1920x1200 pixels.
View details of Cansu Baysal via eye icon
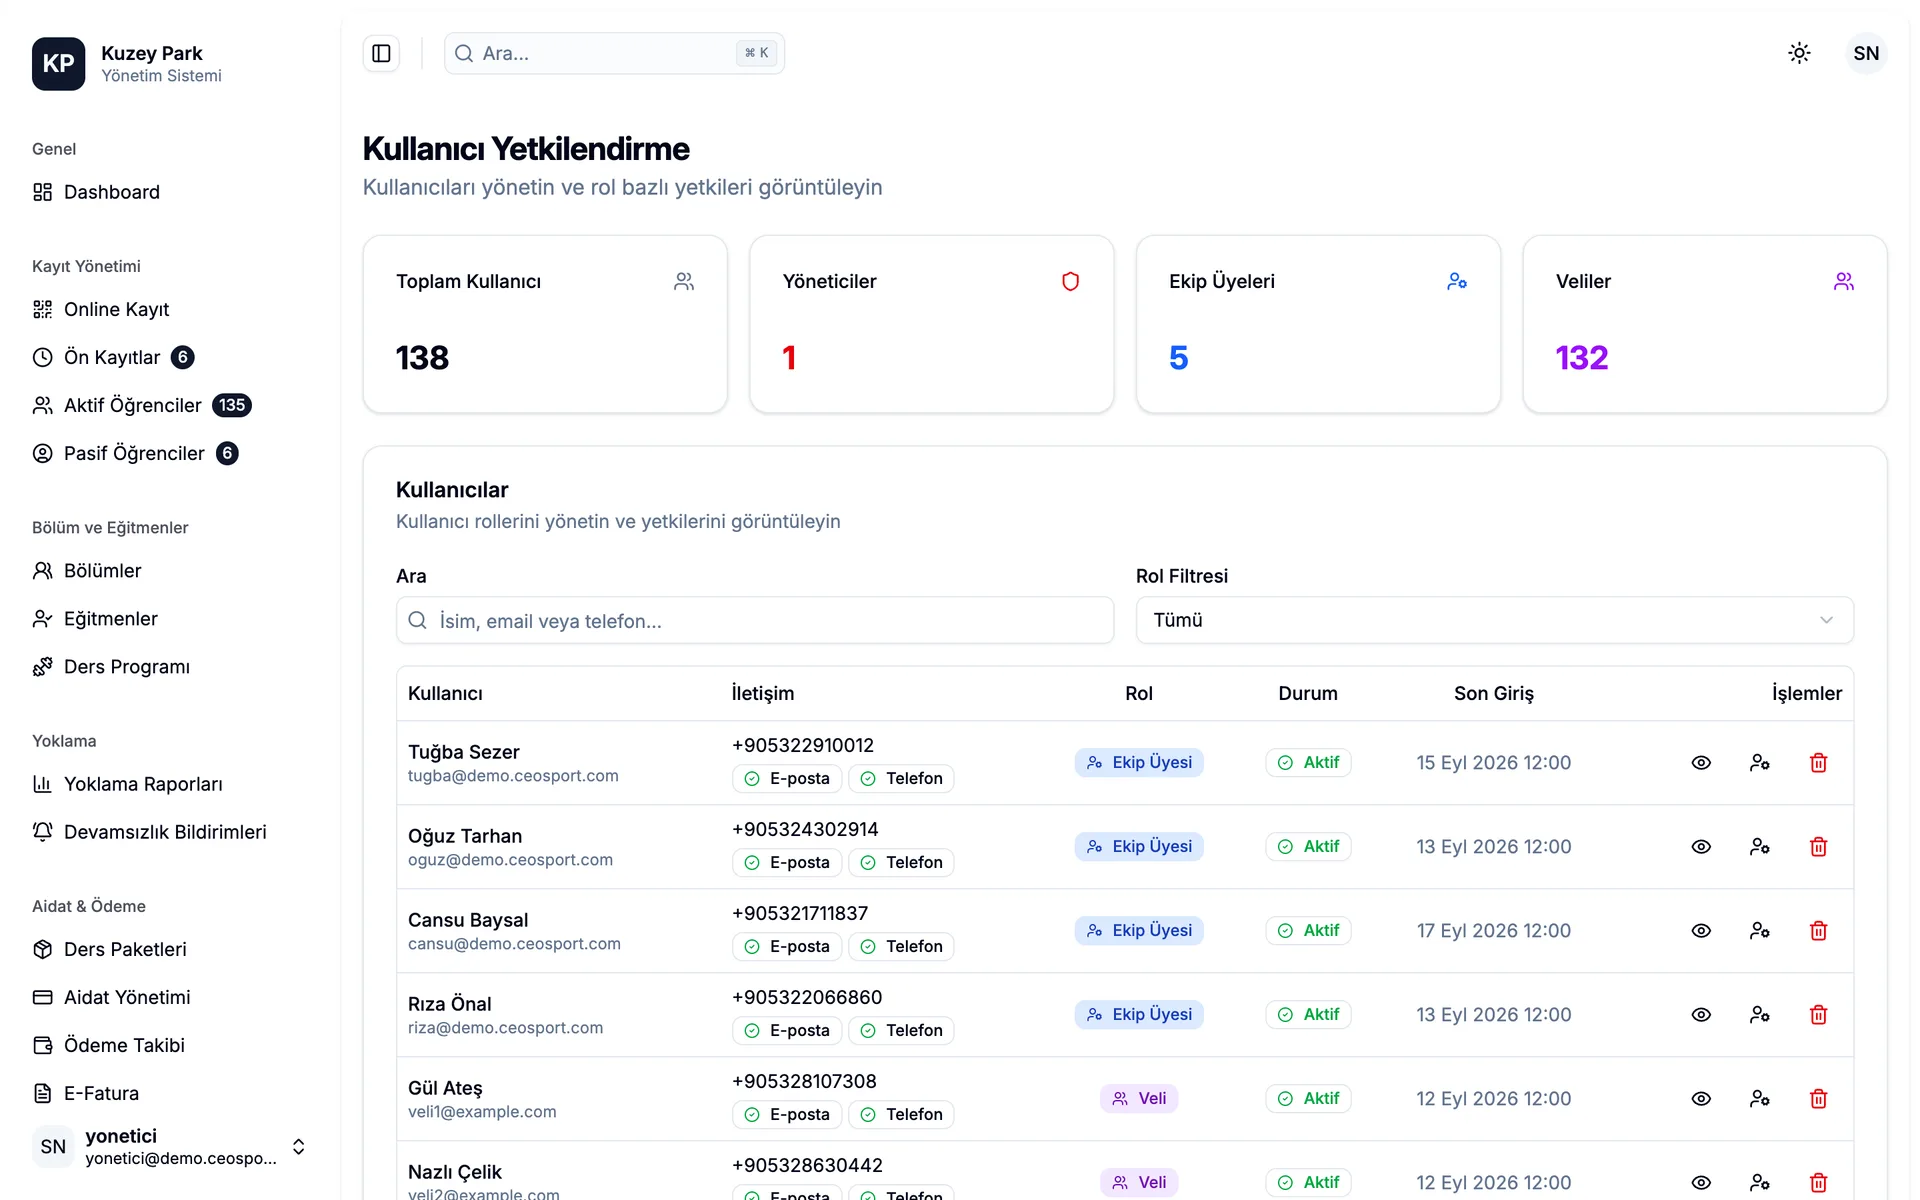(1701, 931)
